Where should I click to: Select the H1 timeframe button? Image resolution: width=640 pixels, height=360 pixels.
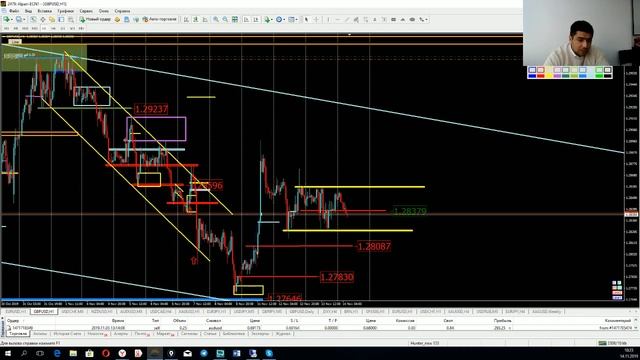pyautogui.click(x=44, y=29)
